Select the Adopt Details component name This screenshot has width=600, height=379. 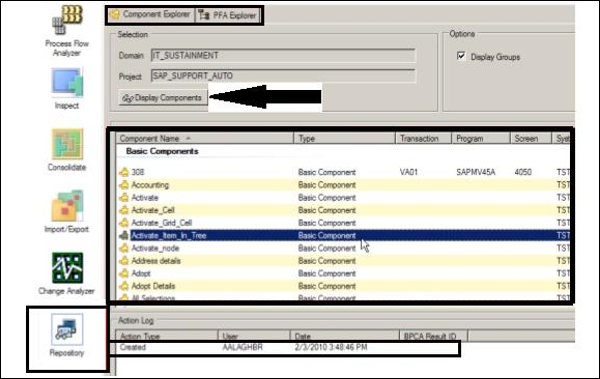153,286
